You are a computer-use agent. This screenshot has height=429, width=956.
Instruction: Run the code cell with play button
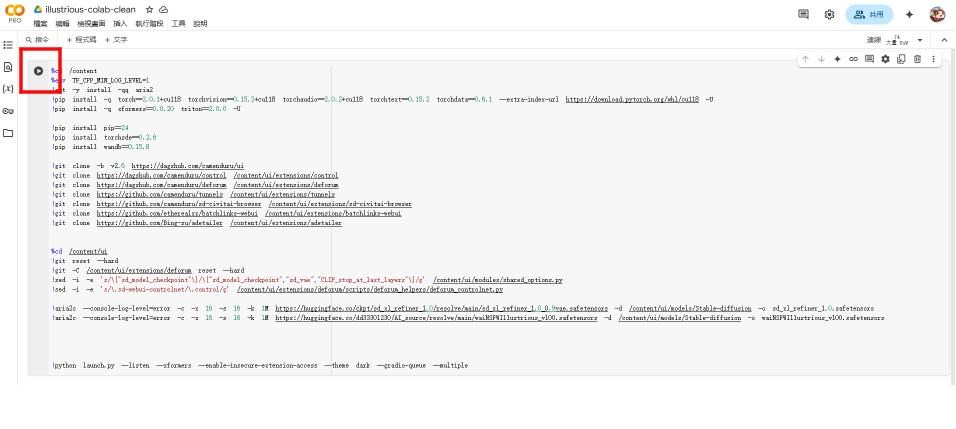(38, 71)
